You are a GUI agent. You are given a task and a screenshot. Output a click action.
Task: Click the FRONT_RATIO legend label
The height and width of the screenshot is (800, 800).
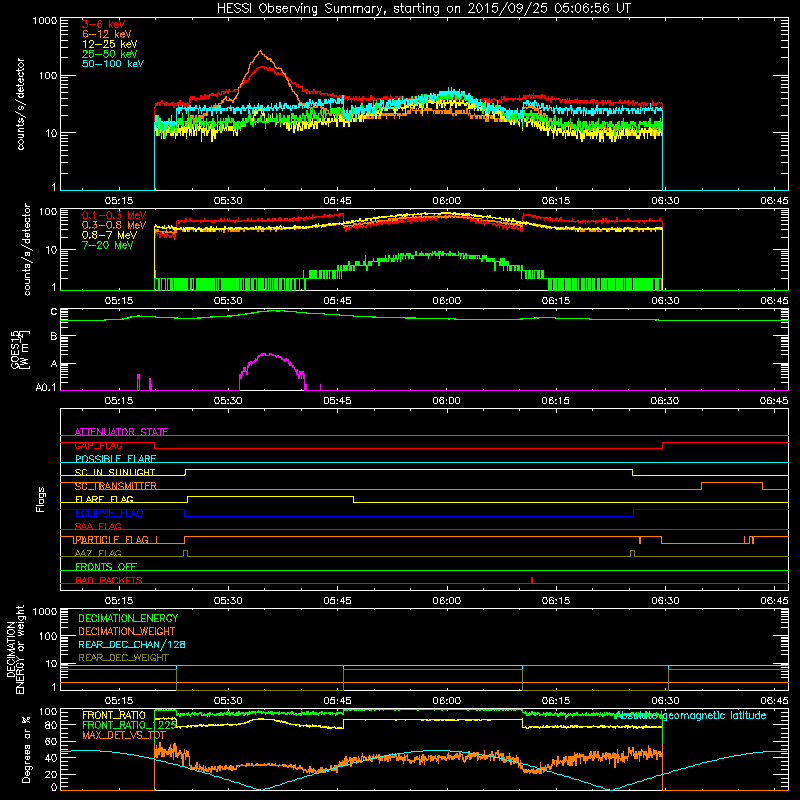pyautogui.click(x=114, y=715)
